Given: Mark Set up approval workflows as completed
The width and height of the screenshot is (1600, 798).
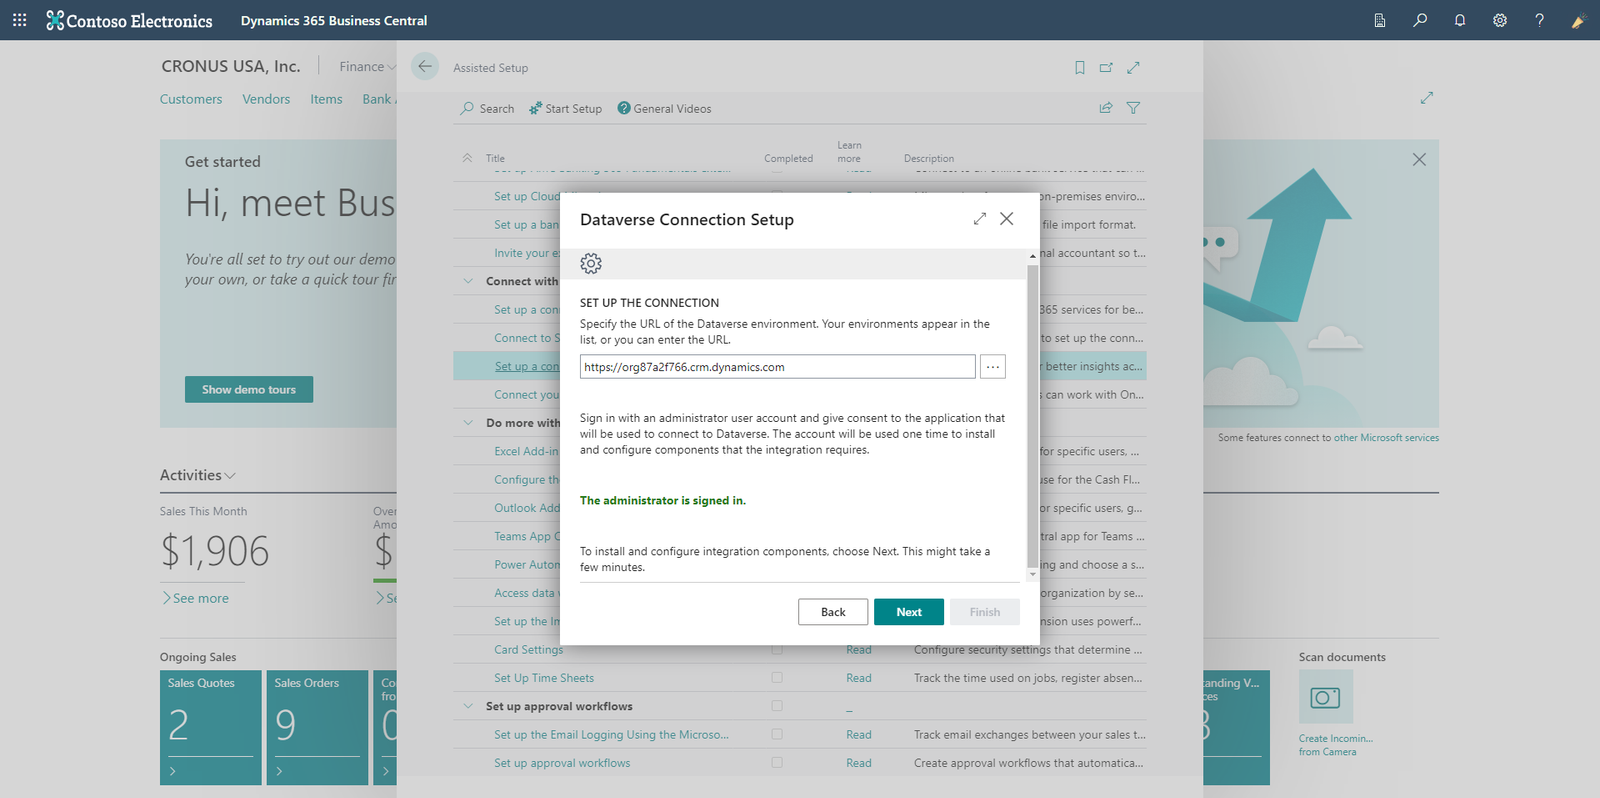Looking at the screenshot, I should pos(777,762).
